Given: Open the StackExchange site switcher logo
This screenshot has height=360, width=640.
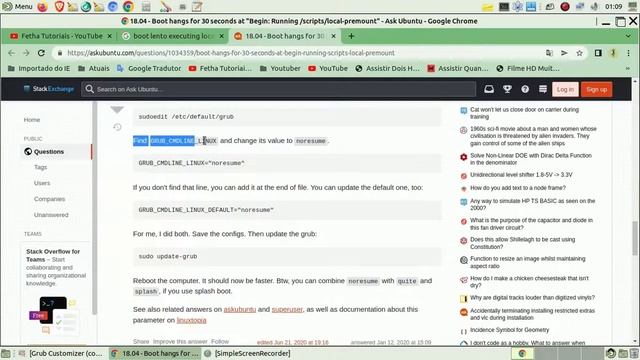Looking at the screenshot, I should click(49, 89).
